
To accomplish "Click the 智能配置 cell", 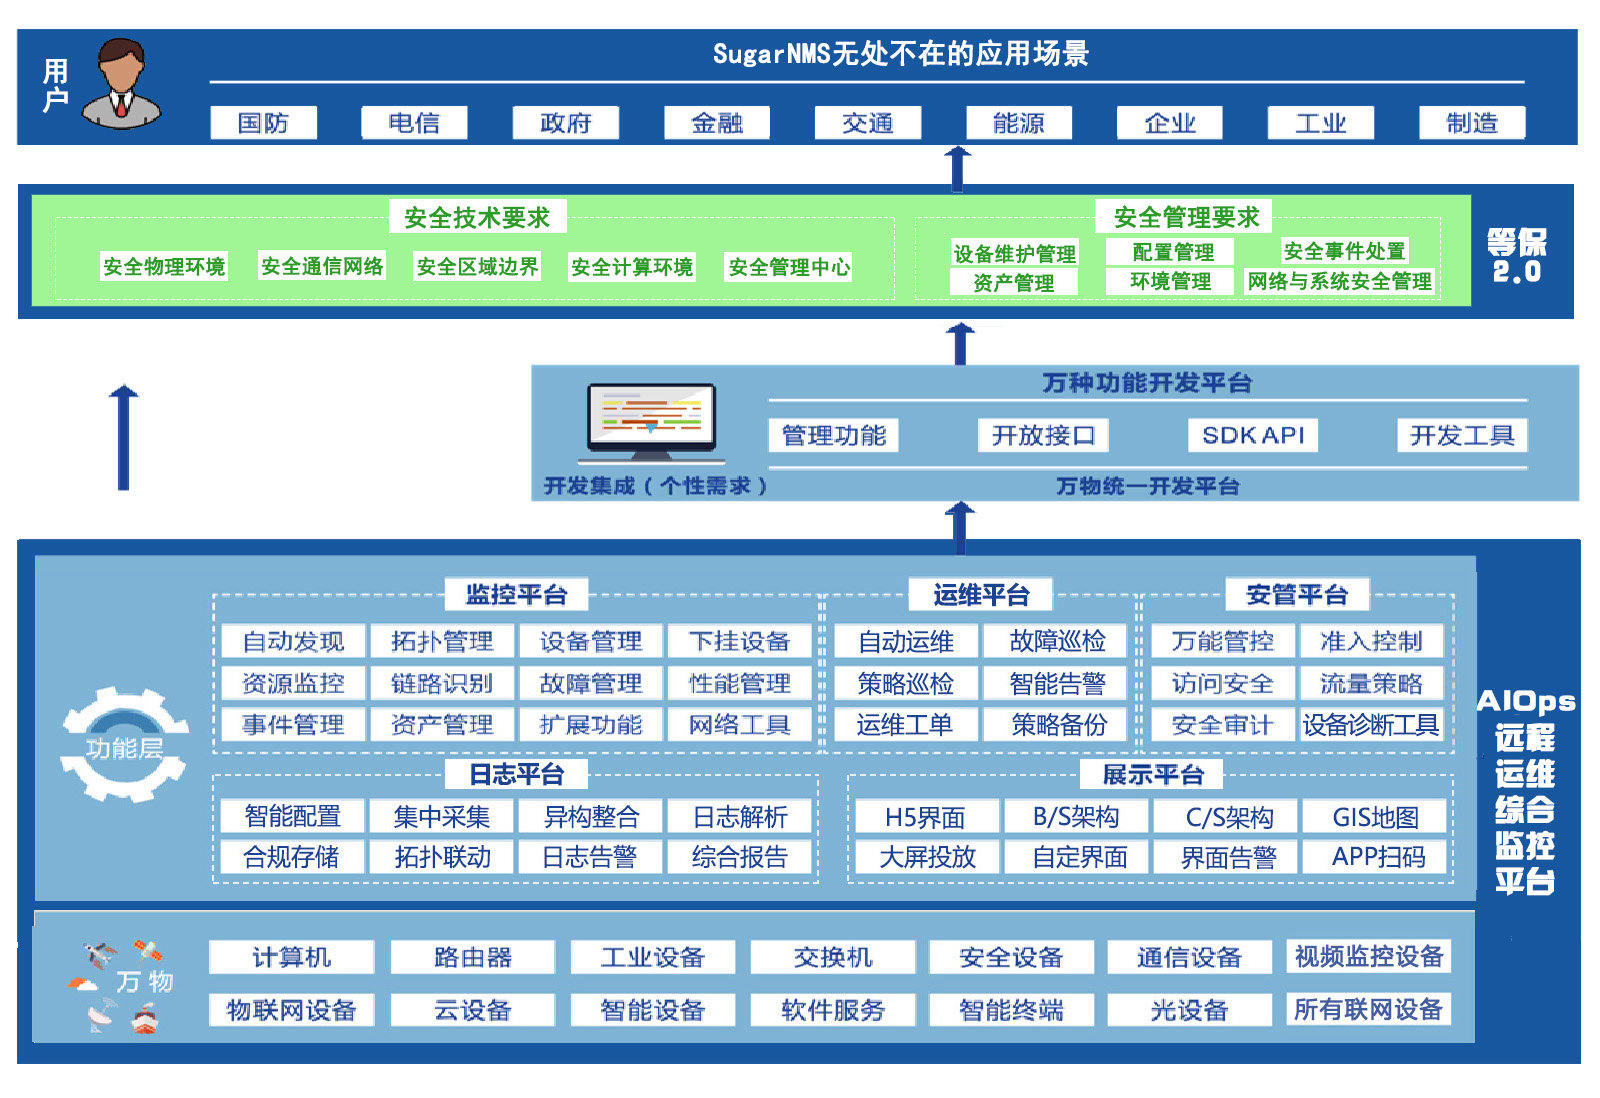I will pos(292,816).
